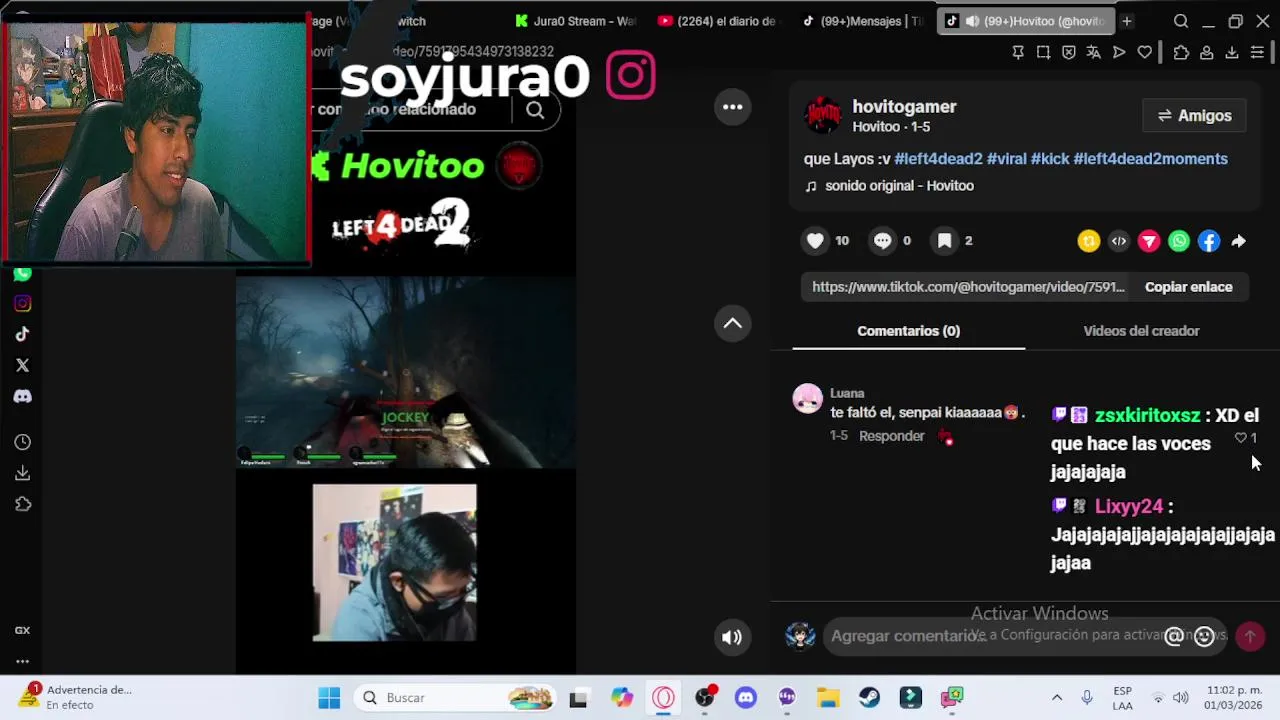Click the Amigos button
The height and width of the screenshot is (720, 1280).
[x=1194, y=116]
